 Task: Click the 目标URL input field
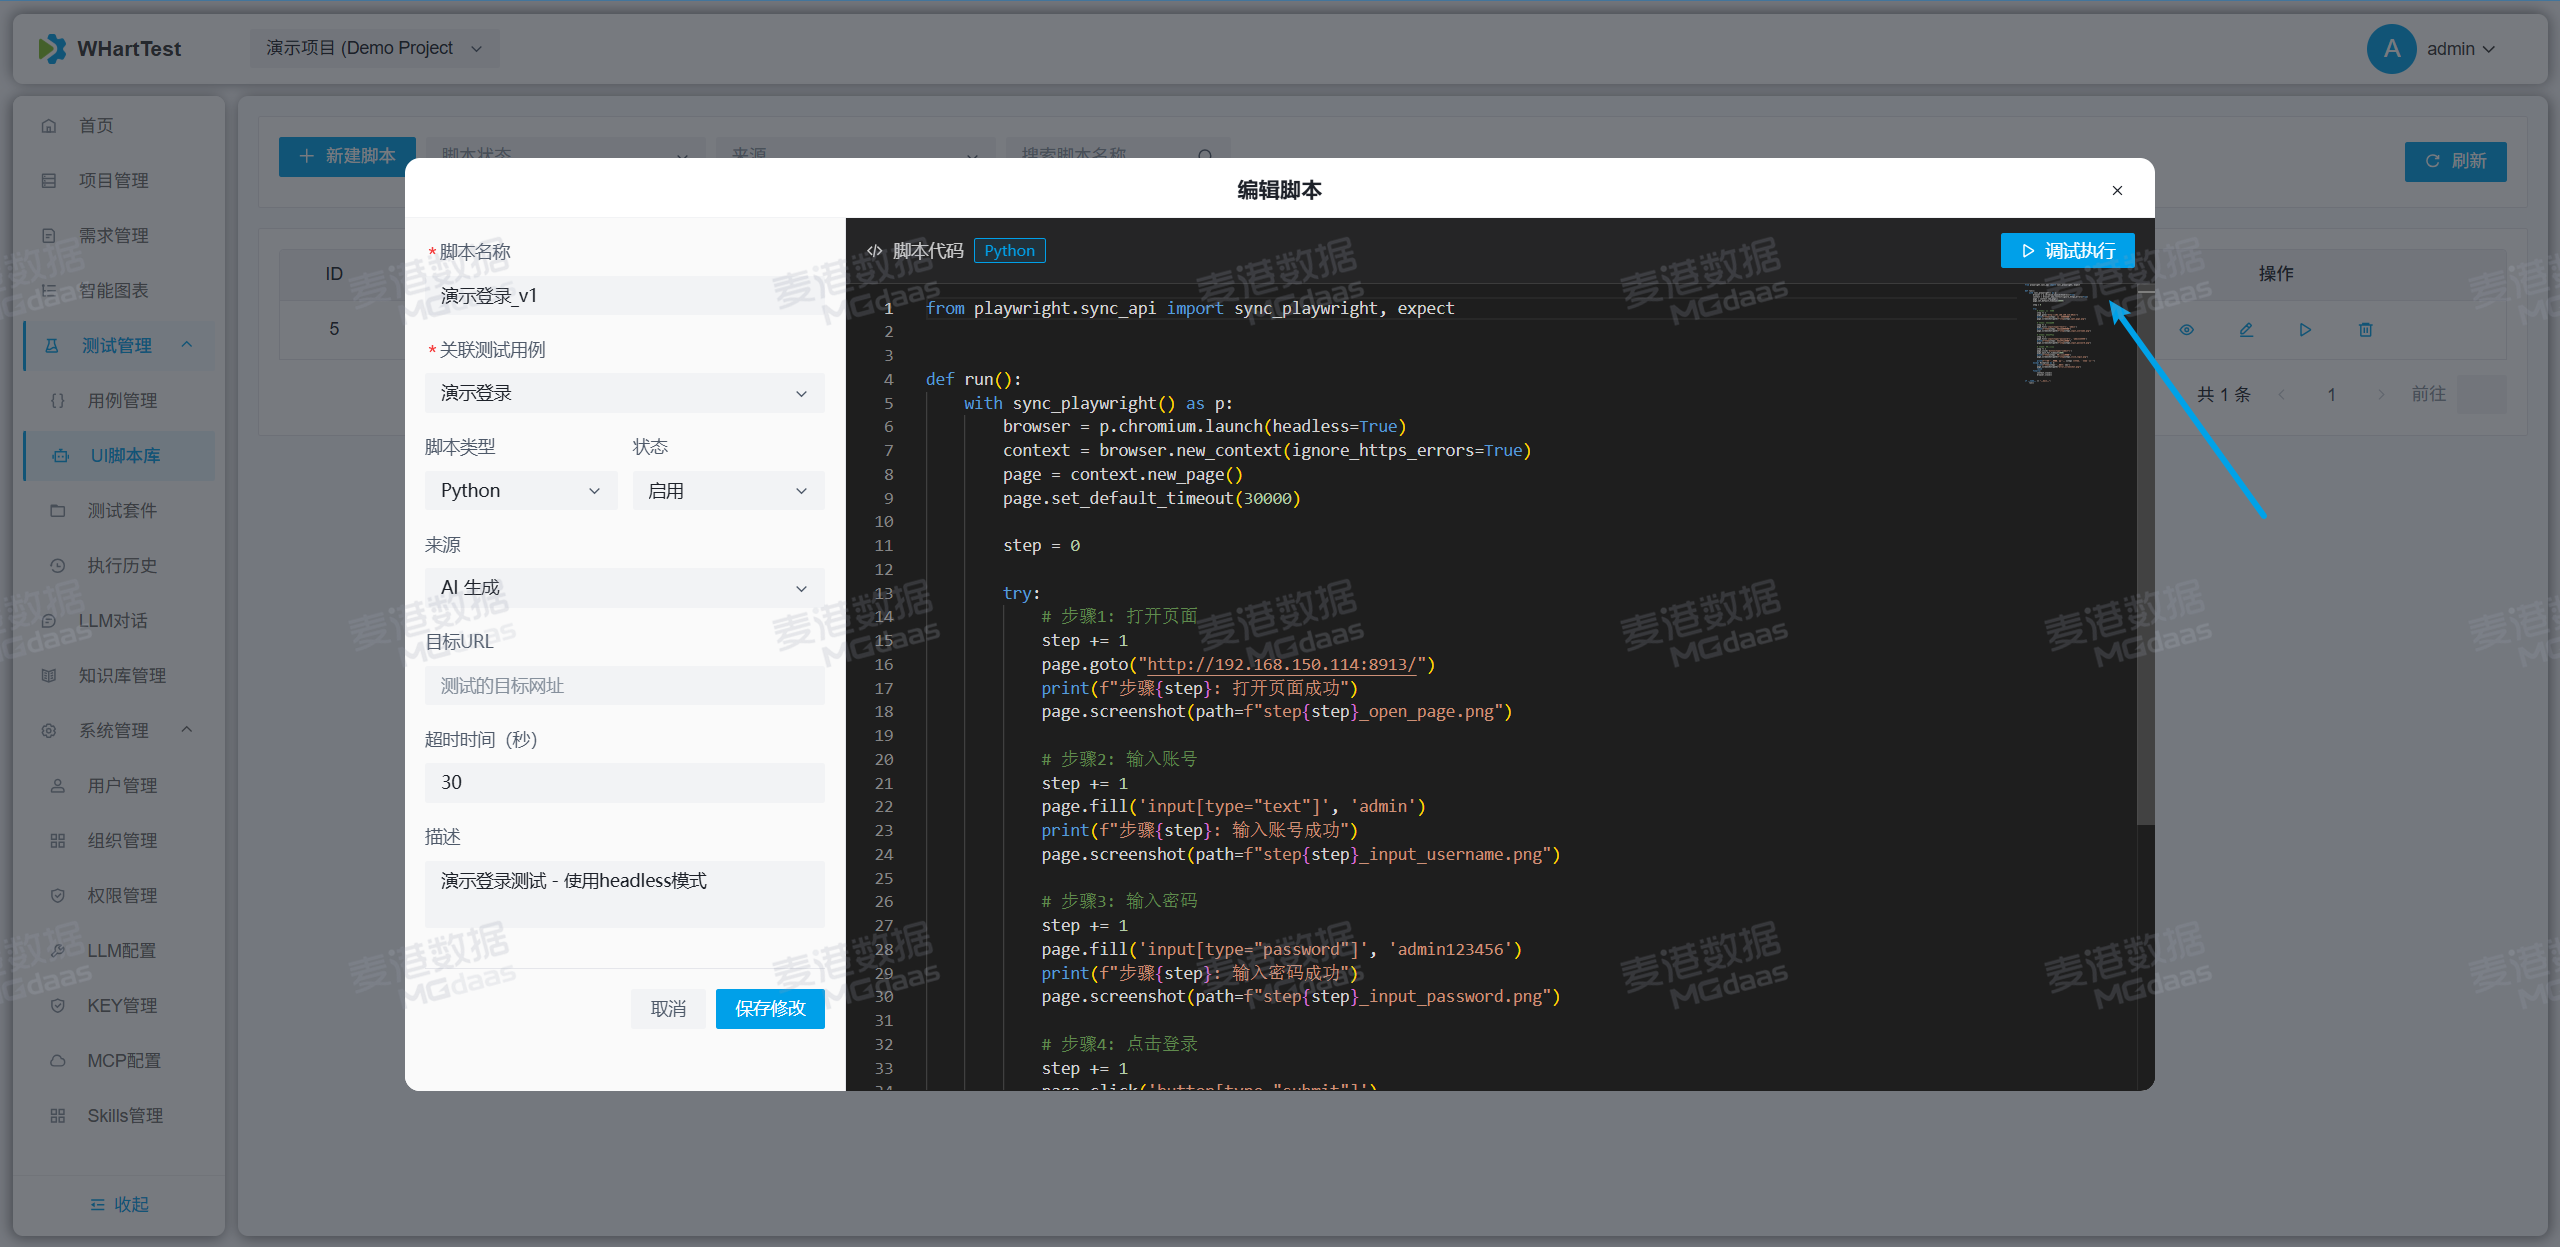click(x=624, y=685)
